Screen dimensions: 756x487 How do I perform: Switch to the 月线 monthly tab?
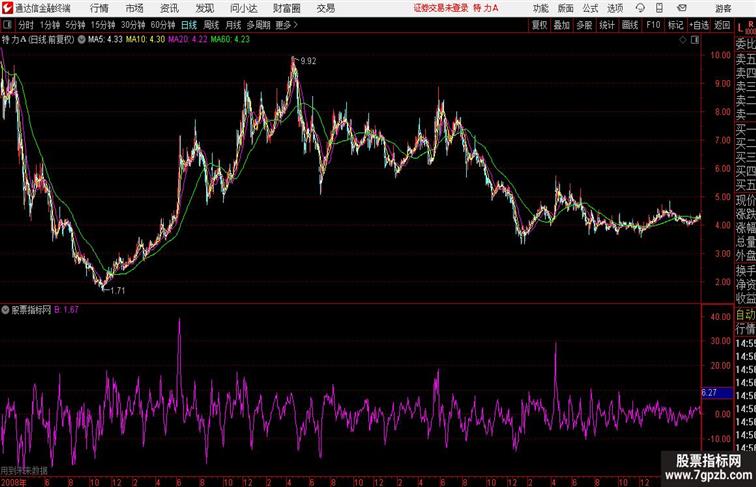(x=233, y=25)
